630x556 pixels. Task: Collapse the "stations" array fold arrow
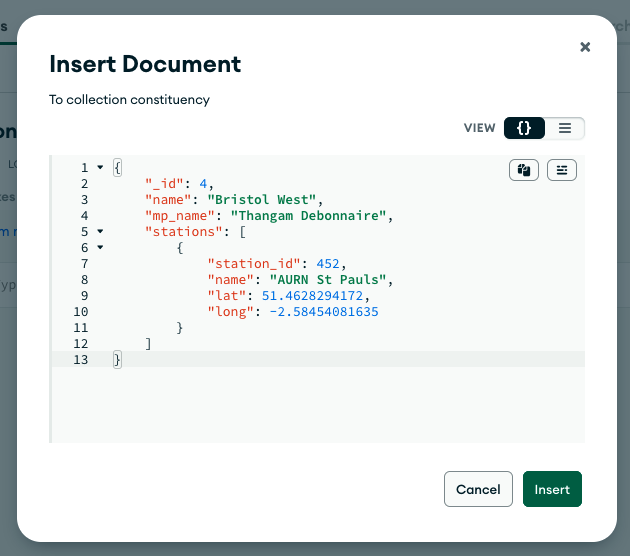[x=100, y=232]
